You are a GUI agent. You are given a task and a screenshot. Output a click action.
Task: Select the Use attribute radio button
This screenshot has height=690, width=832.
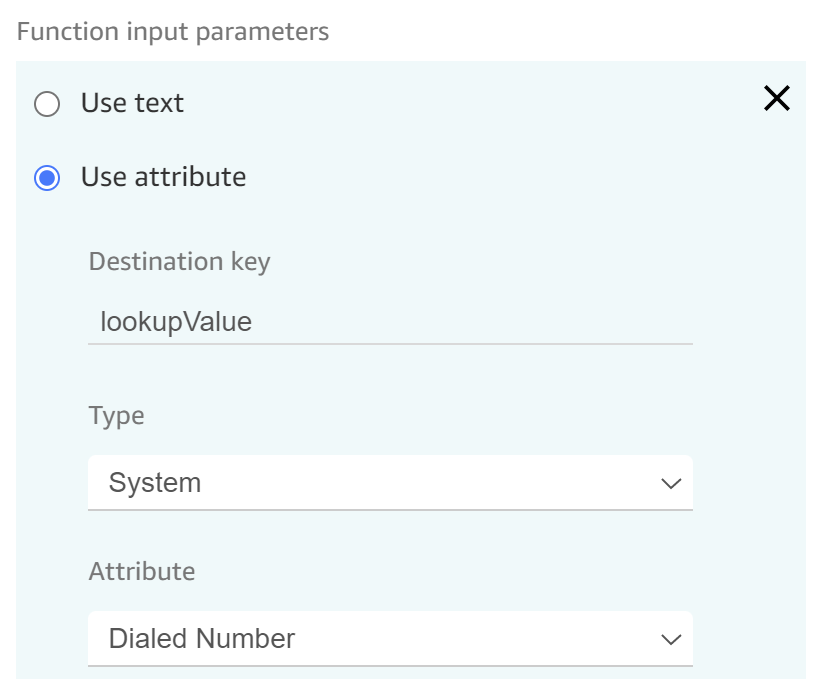coord(47,177)
